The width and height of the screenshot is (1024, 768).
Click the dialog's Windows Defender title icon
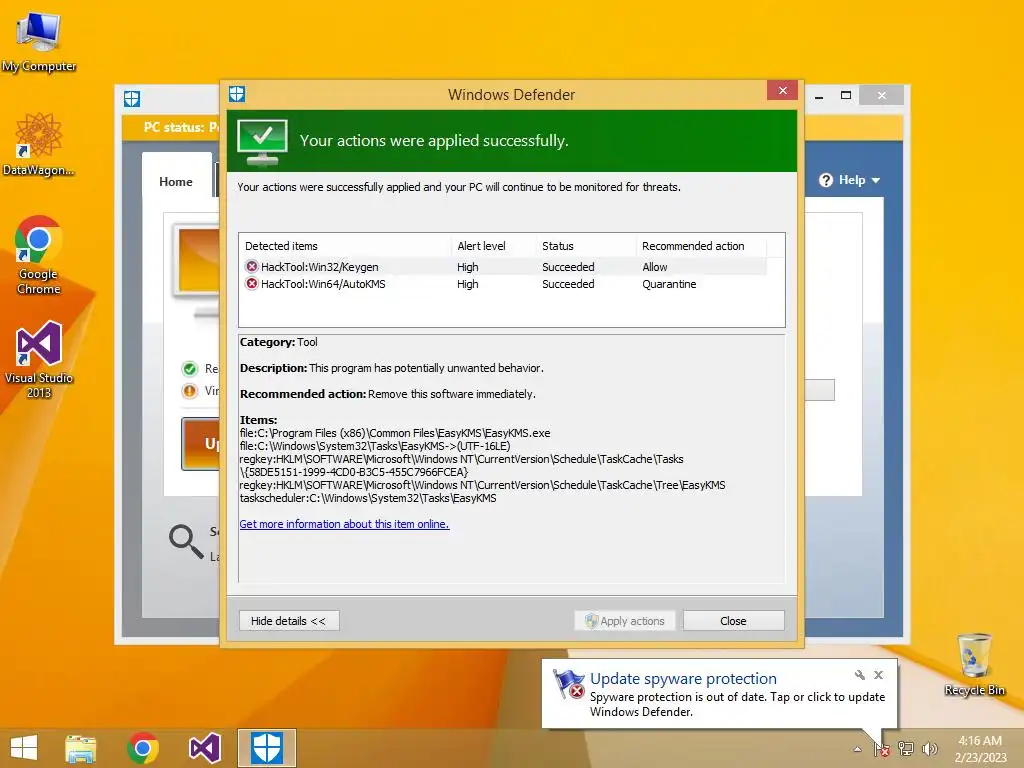point(237,94)
